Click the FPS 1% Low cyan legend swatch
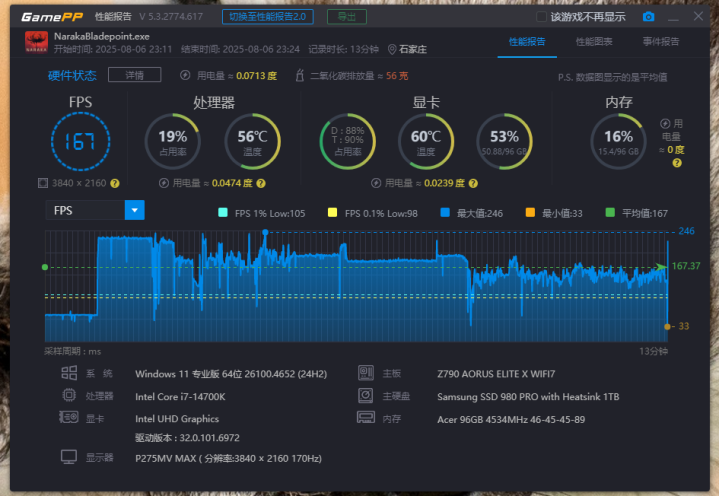 pyautogui.click(x=223, y=212)
